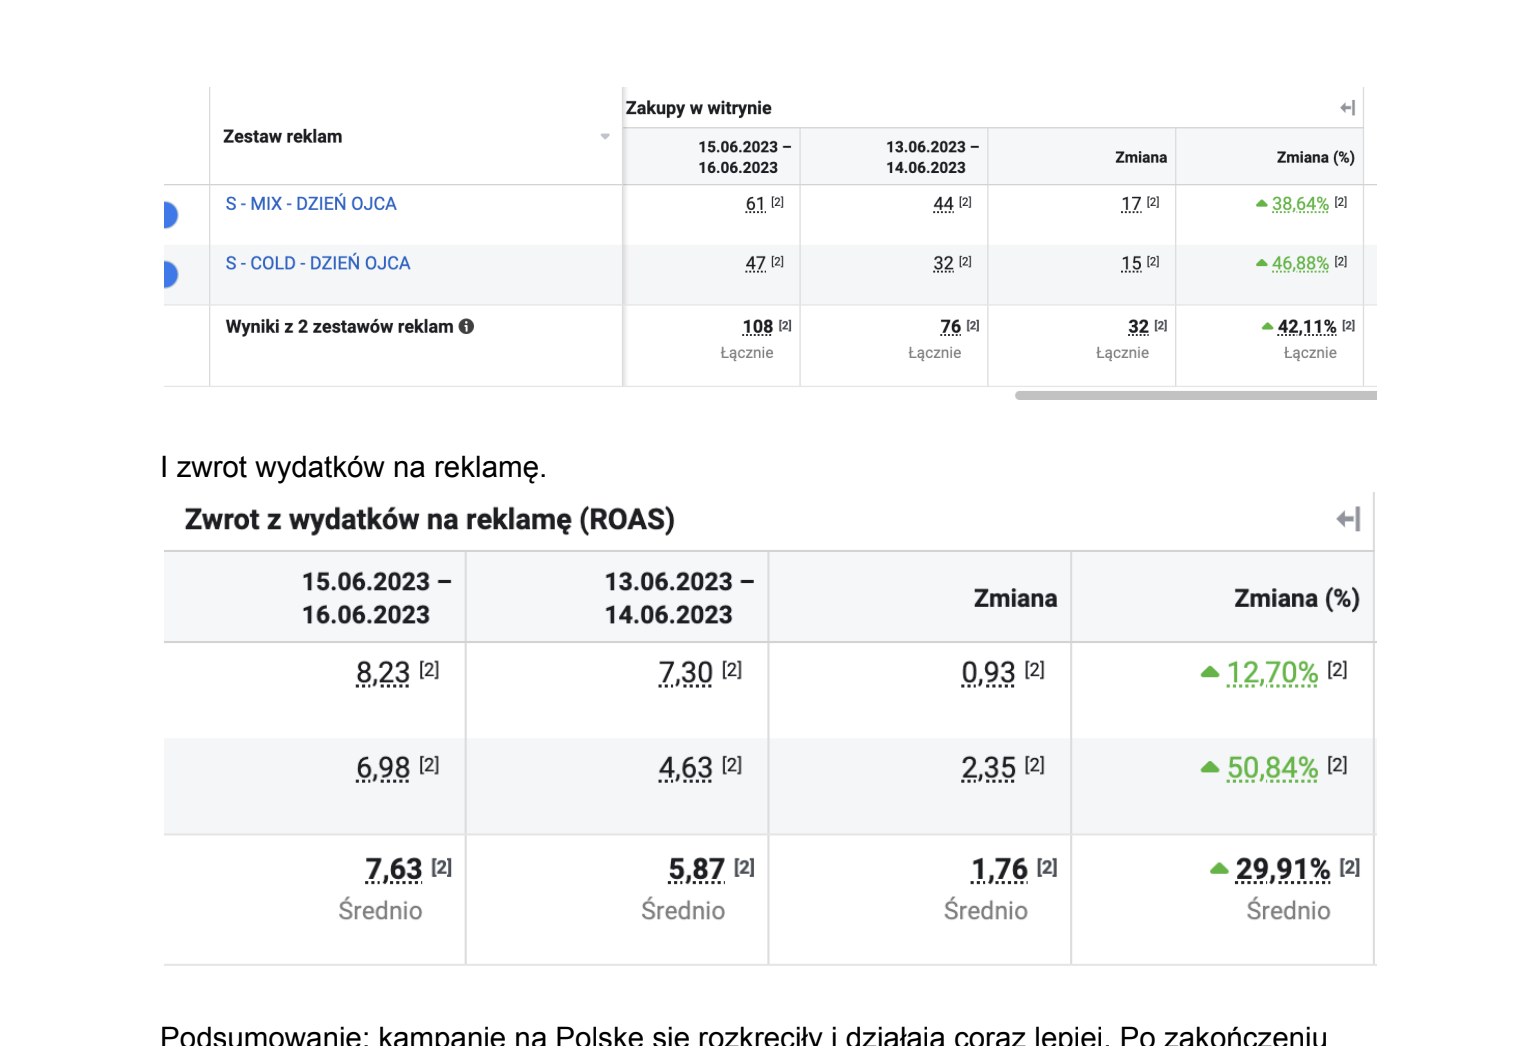Viewport: 1532px width, 1046px height.
Task: Open the S - COLD - DZIEŃ OJCA ad set link
Action: point(318,264)
